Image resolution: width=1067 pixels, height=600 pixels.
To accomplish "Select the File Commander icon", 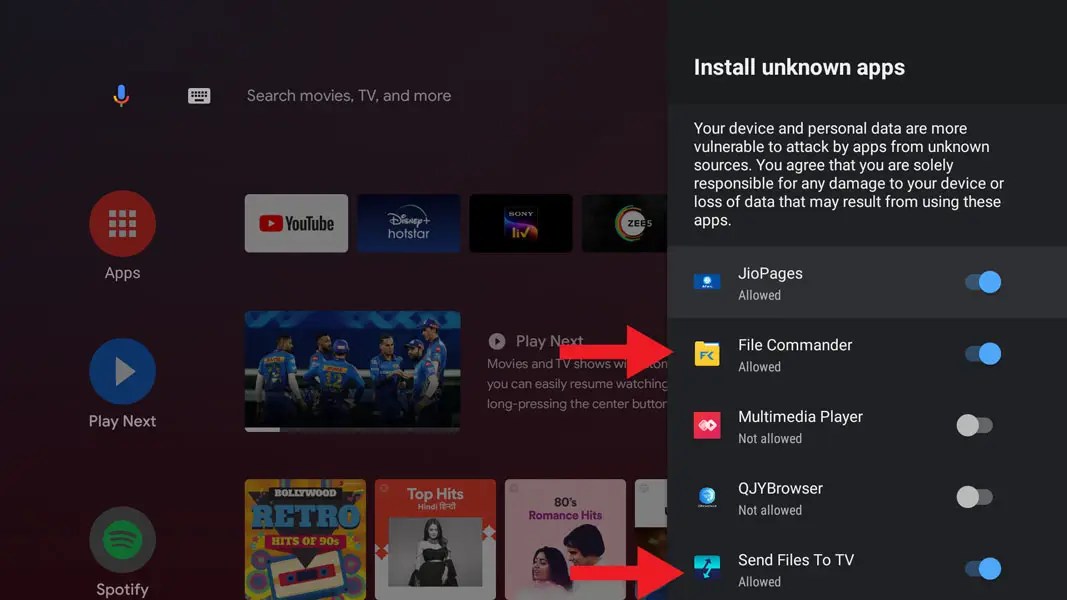I will [x=708, y=353].
